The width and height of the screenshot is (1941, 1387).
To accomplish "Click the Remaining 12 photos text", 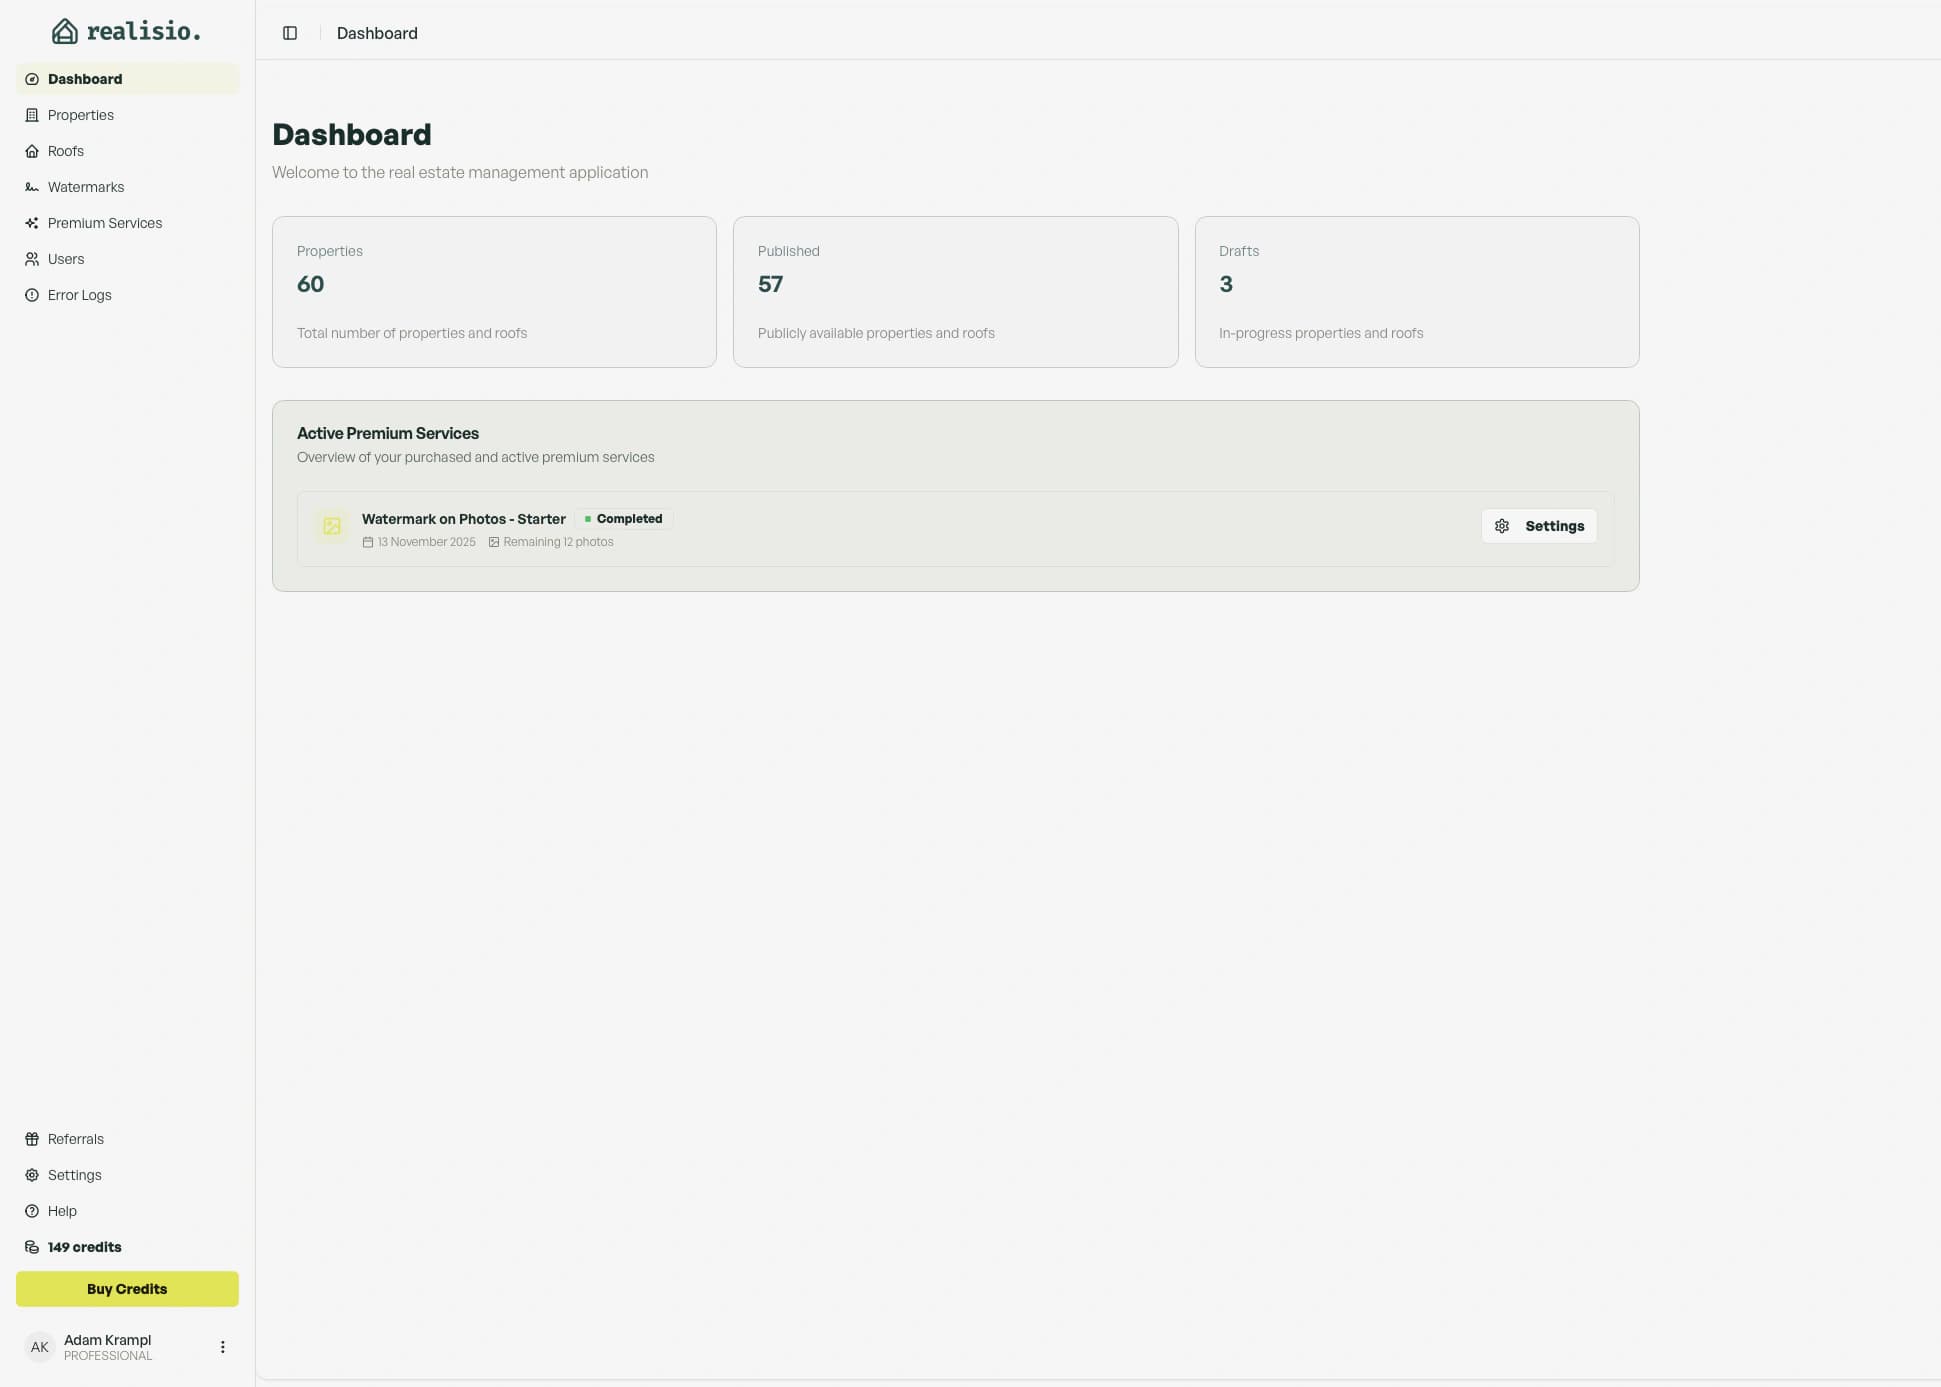I will pos(558,542).
